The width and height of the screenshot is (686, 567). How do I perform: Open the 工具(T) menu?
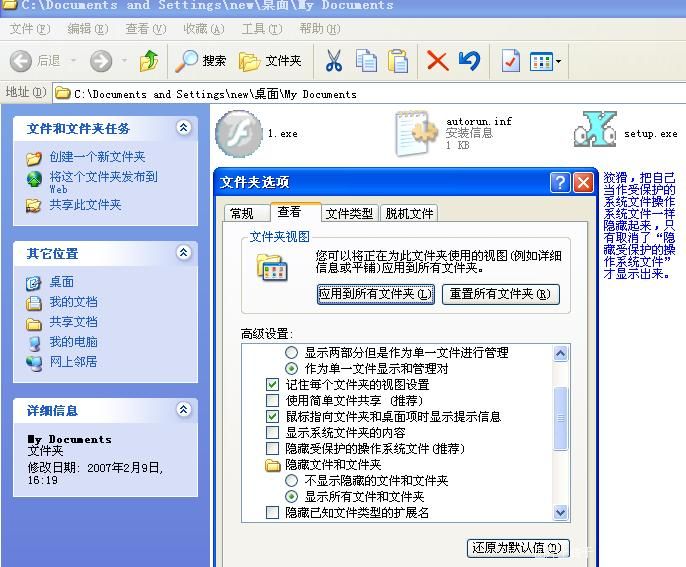[x=262, y=29]
